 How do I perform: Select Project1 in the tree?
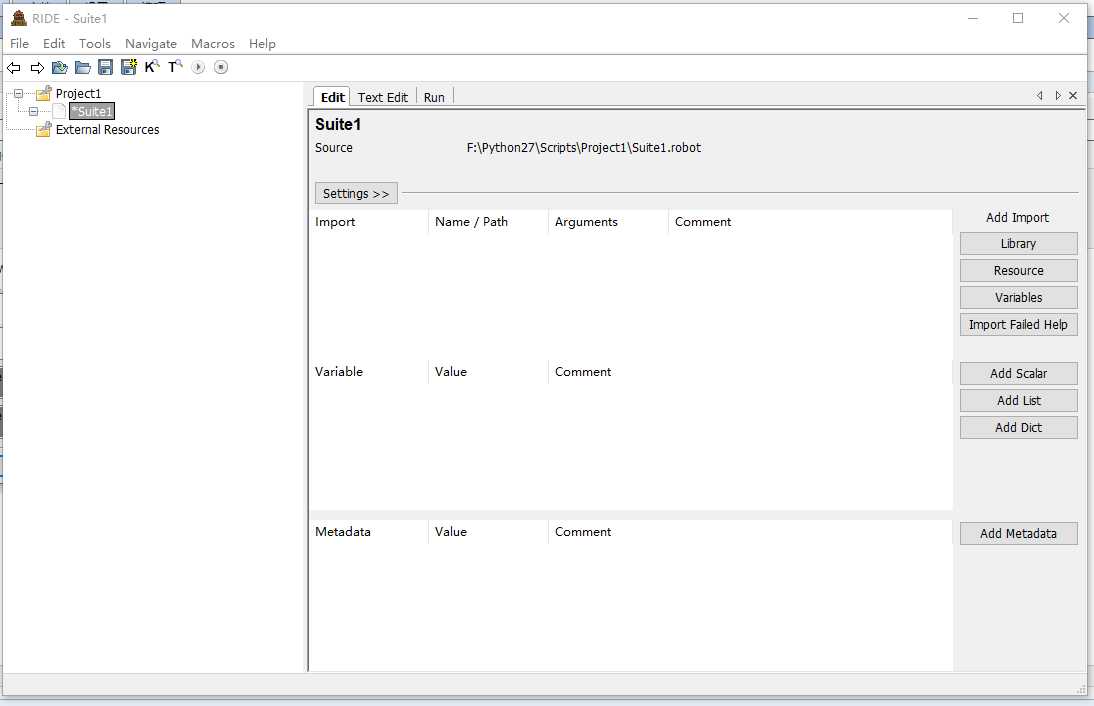(78, 93)
